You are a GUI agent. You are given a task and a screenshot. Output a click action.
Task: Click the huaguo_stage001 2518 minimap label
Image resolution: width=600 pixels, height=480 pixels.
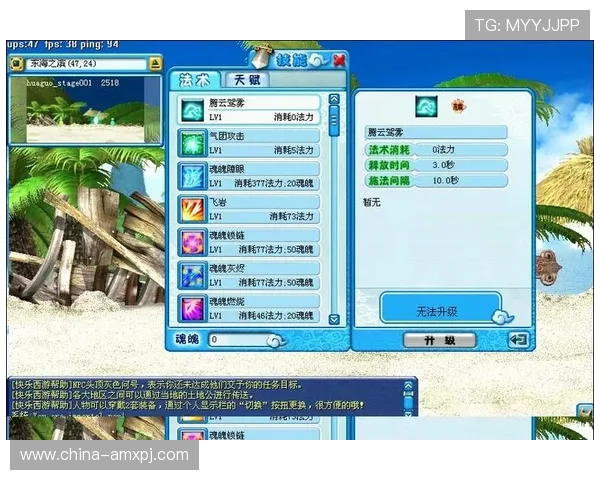pos(73,83)
